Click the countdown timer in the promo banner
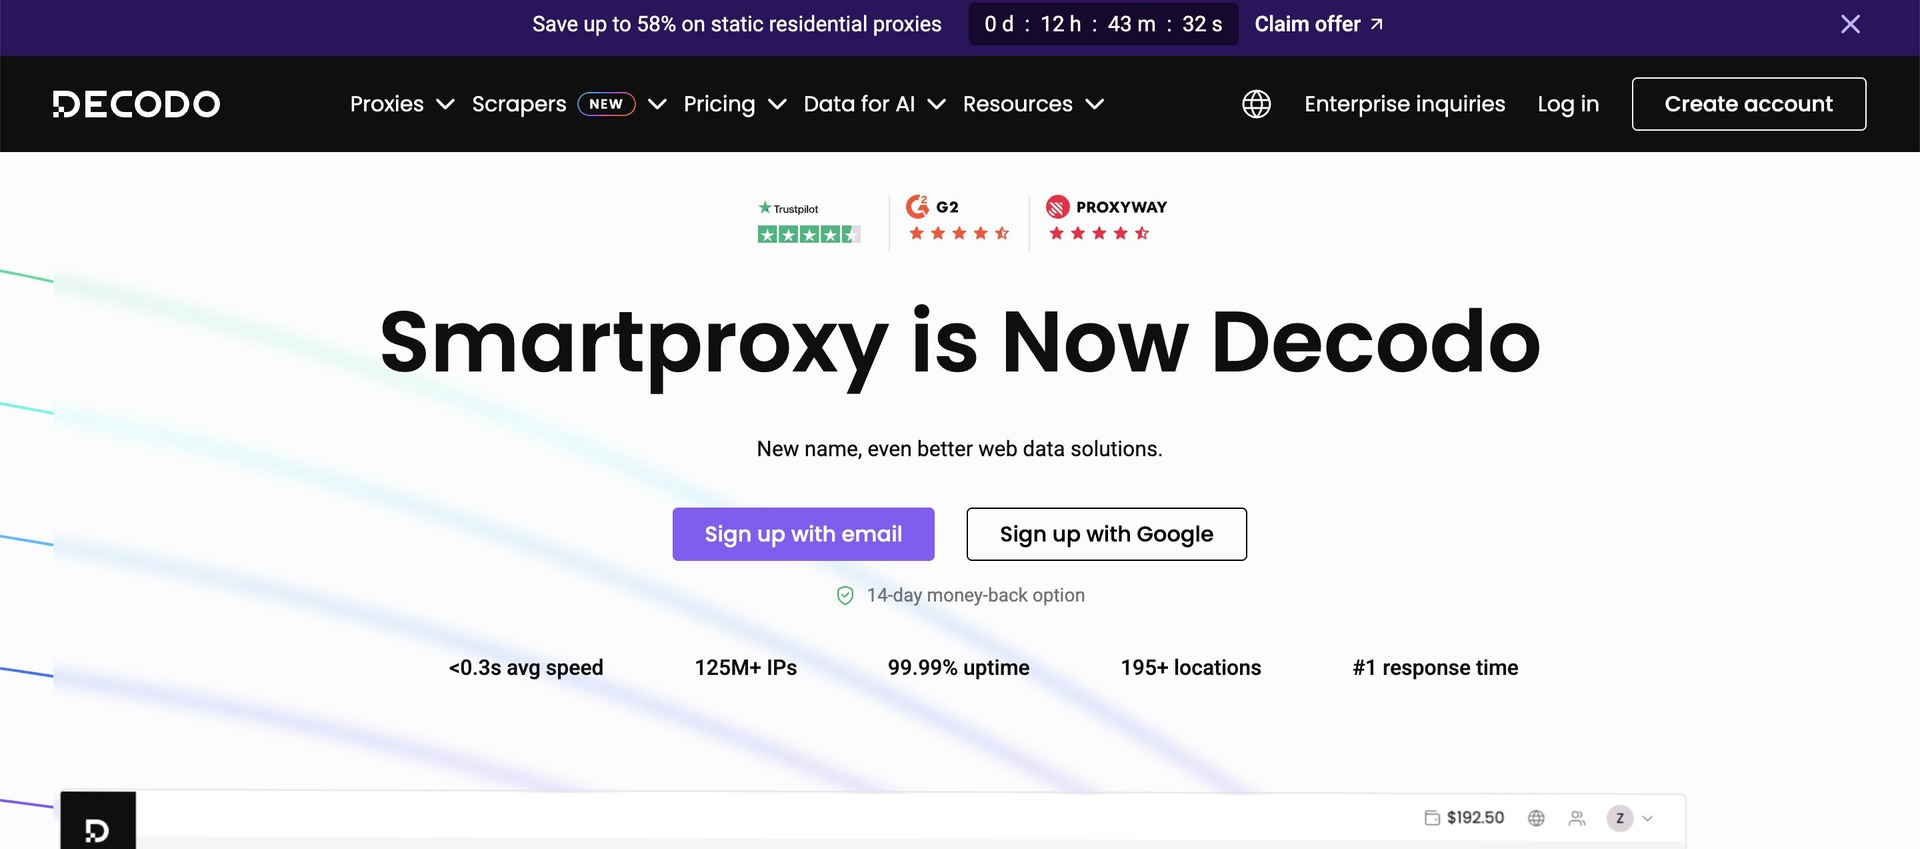Screen dimensions: 1920x849 [x=1103, y=24]
